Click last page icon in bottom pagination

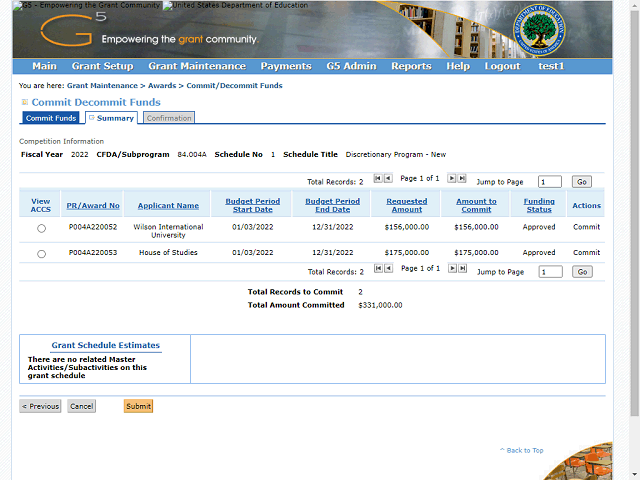tap(462, 268)
